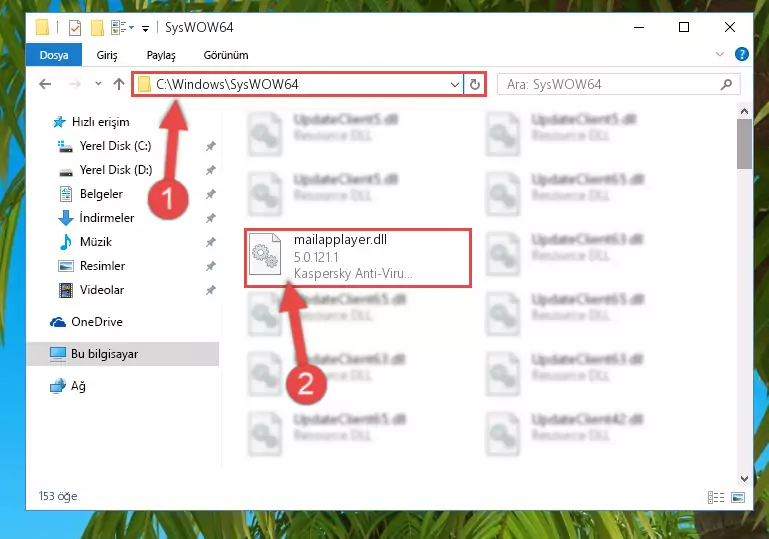Viewport: 769px width, 539px height.
Task: Select Hızlı erişim in the navigation pane
Action: 101,122
